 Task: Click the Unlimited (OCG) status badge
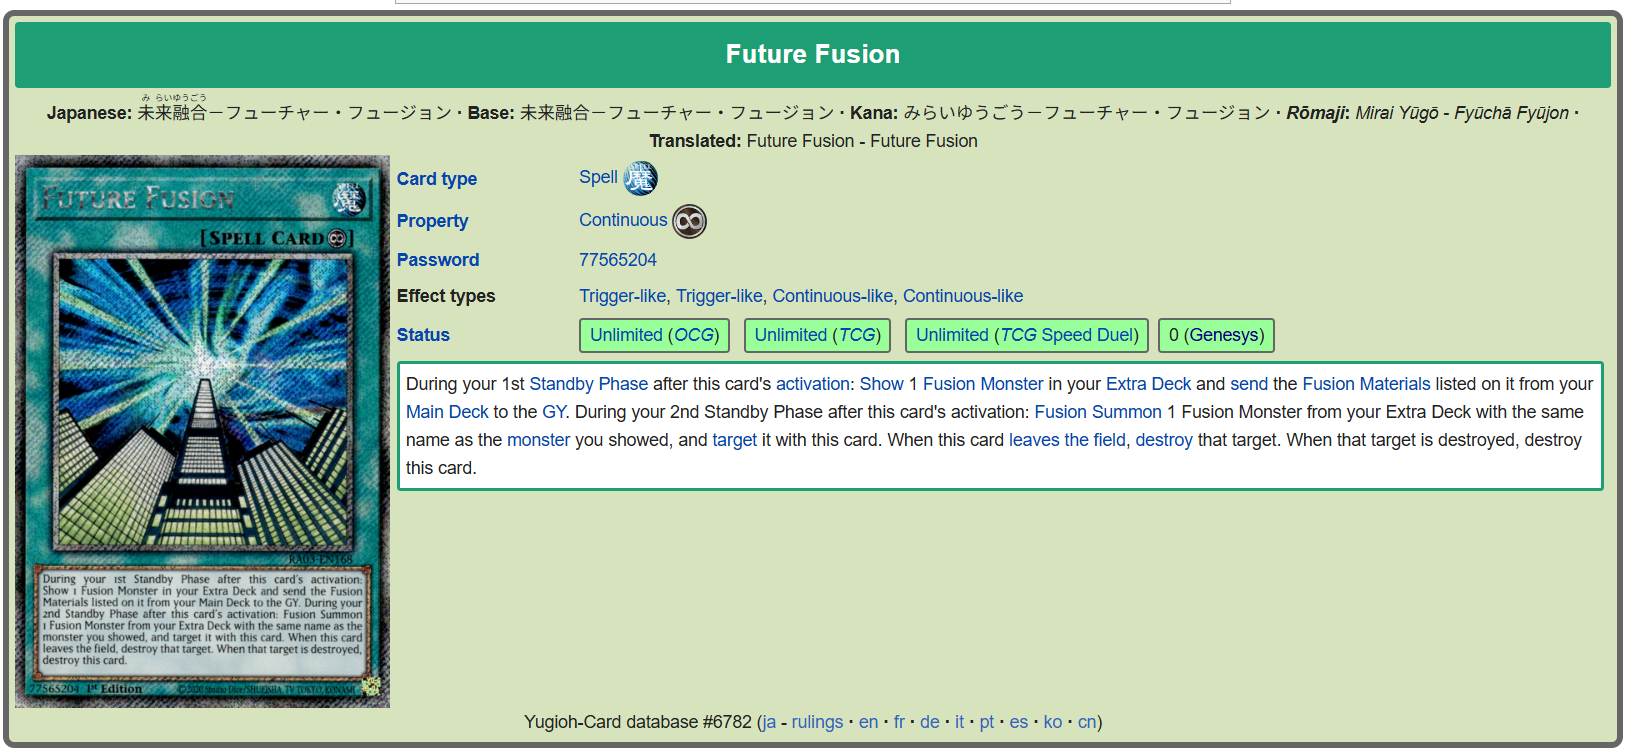pos(655,335)
